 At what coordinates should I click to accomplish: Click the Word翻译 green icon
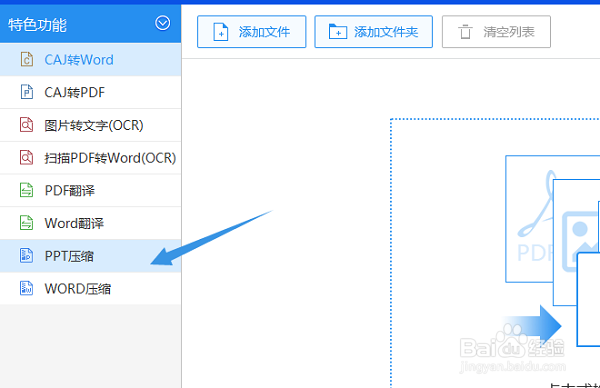26,223
